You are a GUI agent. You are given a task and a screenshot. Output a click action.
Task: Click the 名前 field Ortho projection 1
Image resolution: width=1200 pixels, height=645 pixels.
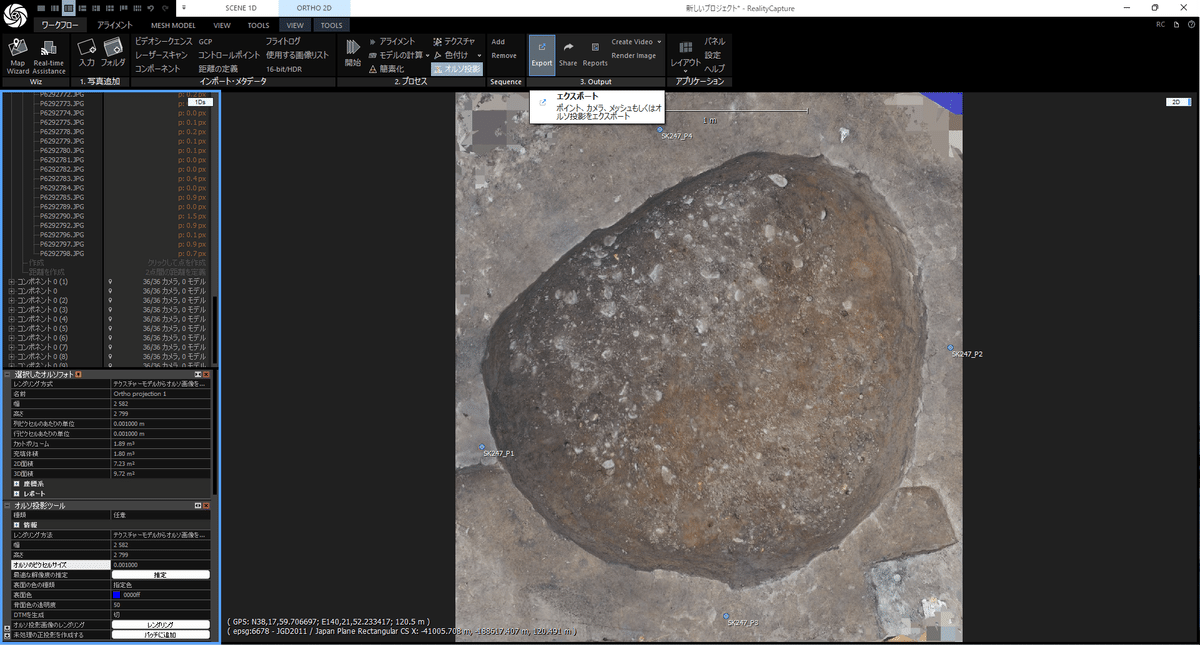(160, 394)
